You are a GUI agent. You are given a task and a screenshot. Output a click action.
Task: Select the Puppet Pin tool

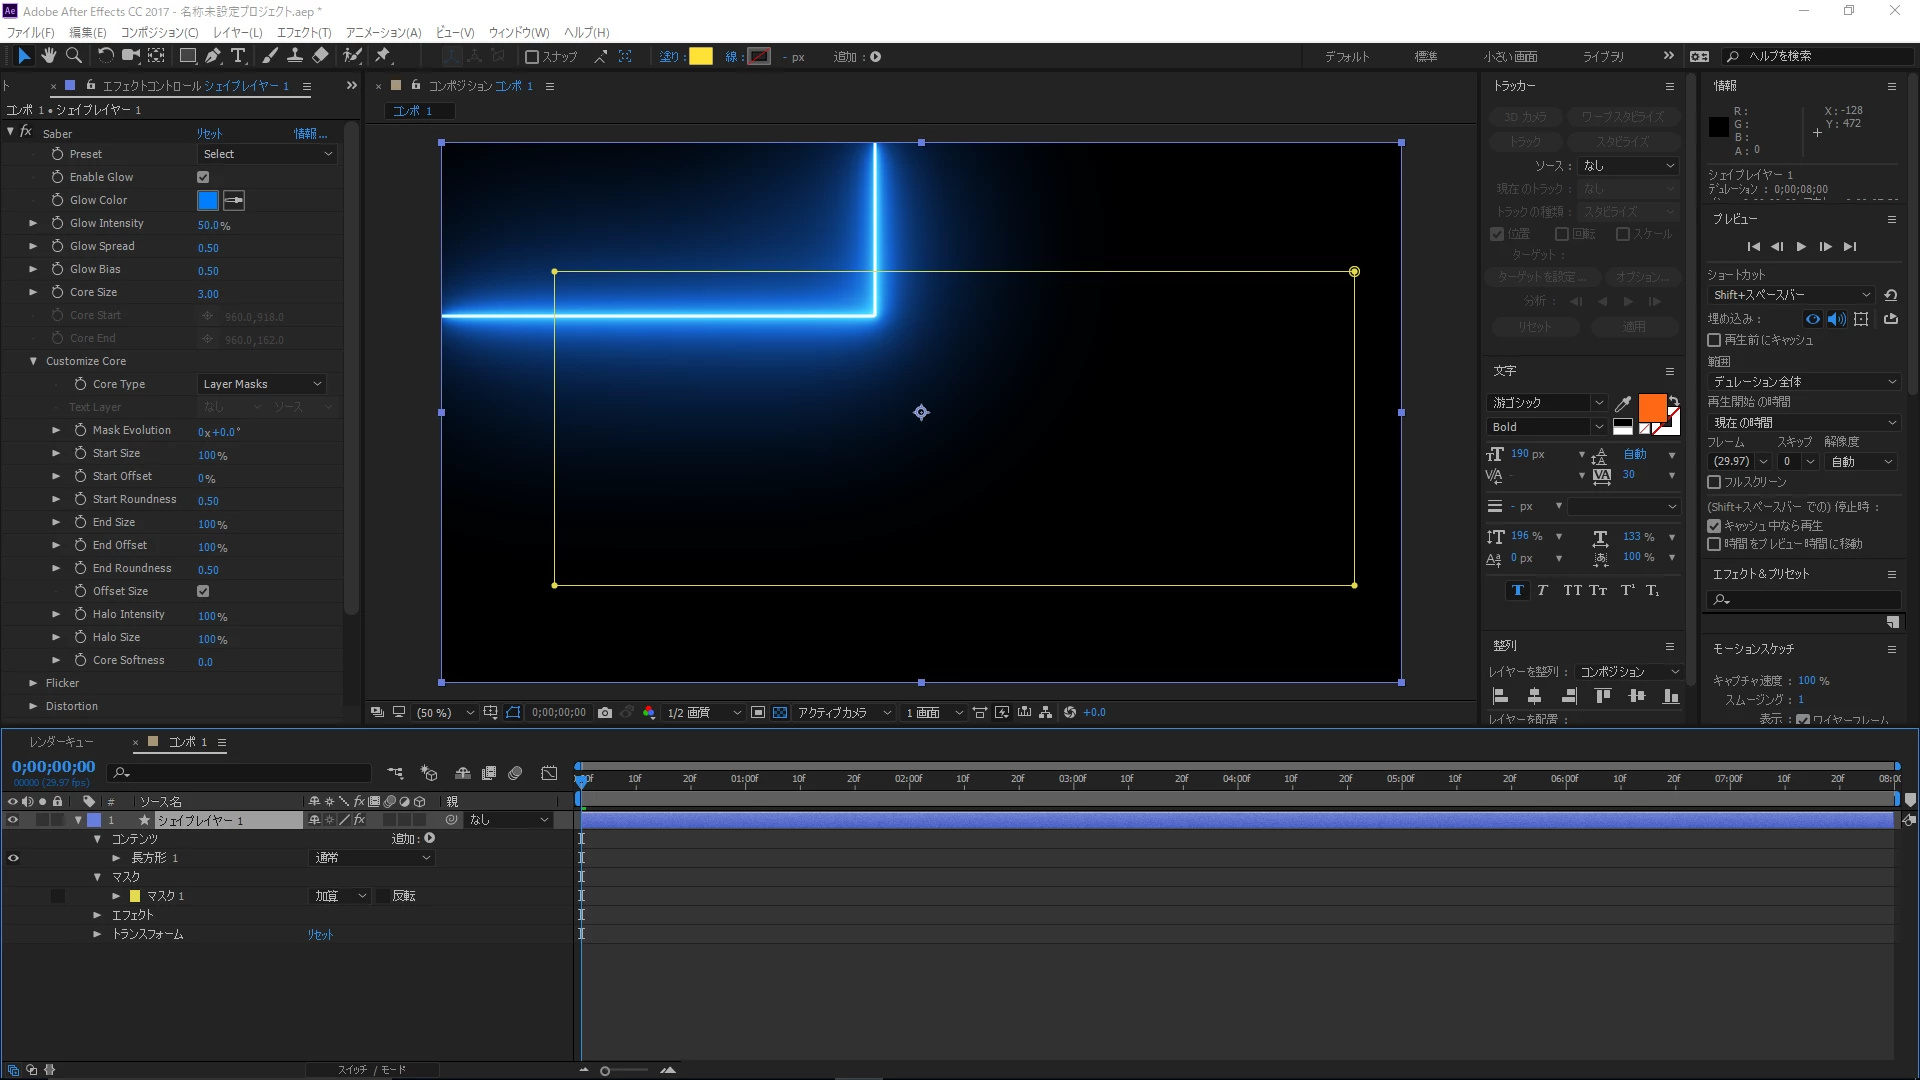point(383,56)
